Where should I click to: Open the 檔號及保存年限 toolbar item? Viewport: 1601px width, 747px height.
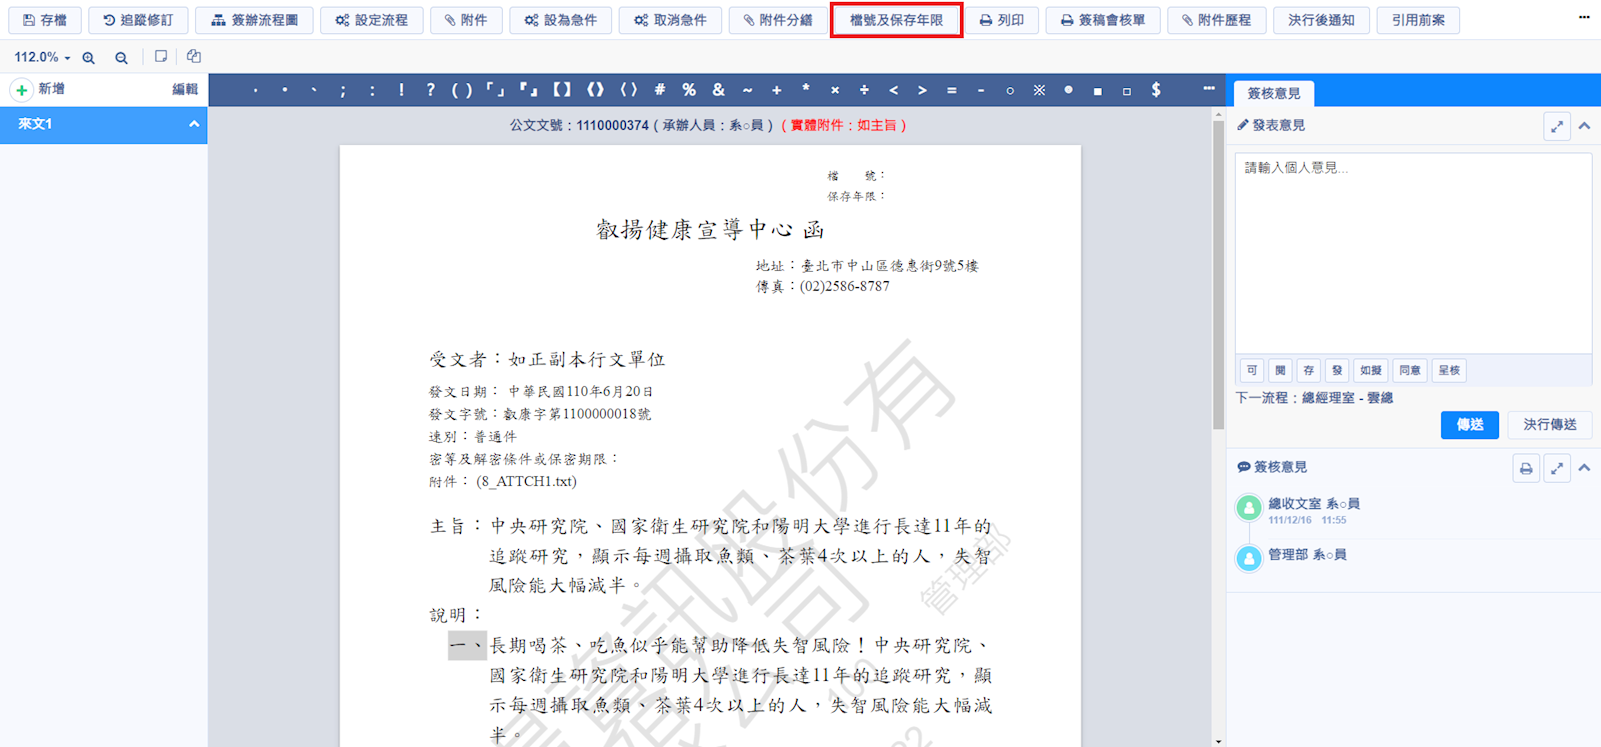click(x=896, y=20)
